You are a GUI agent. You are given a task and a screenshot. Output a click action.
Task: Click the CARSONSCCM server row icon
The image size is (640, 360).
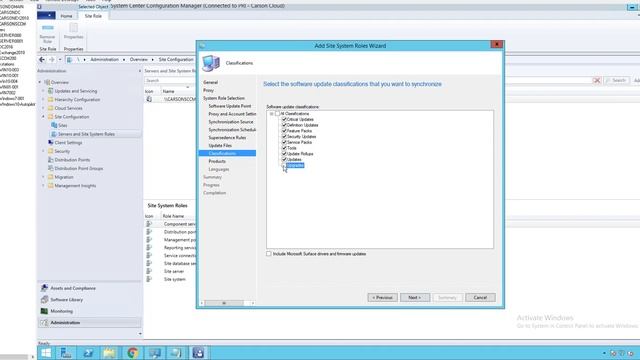[x=149, y=99]
